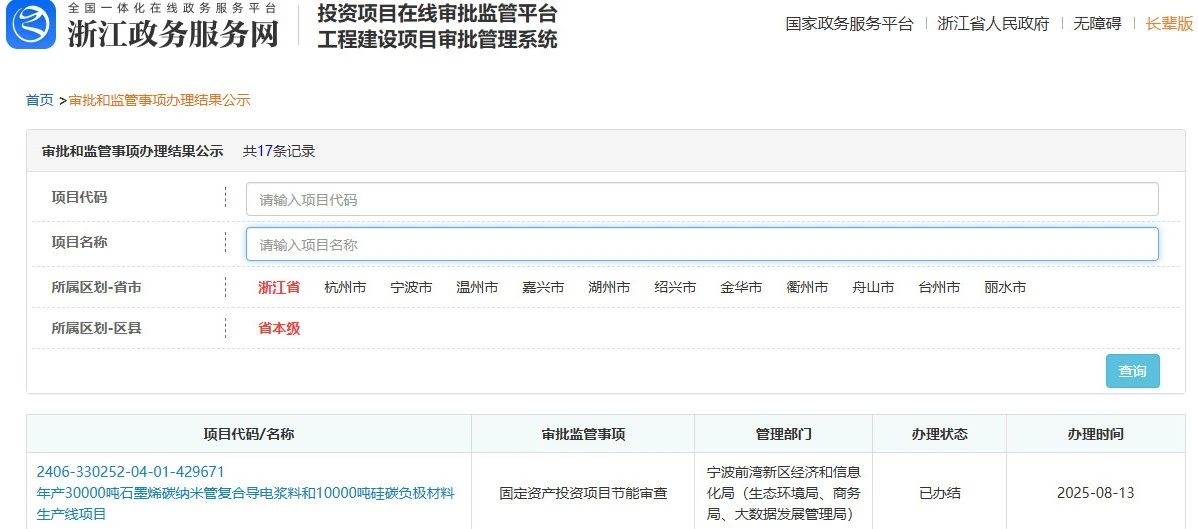
Task: Click 项目代码/名称 column header
Action: click(x=249, y=434)
